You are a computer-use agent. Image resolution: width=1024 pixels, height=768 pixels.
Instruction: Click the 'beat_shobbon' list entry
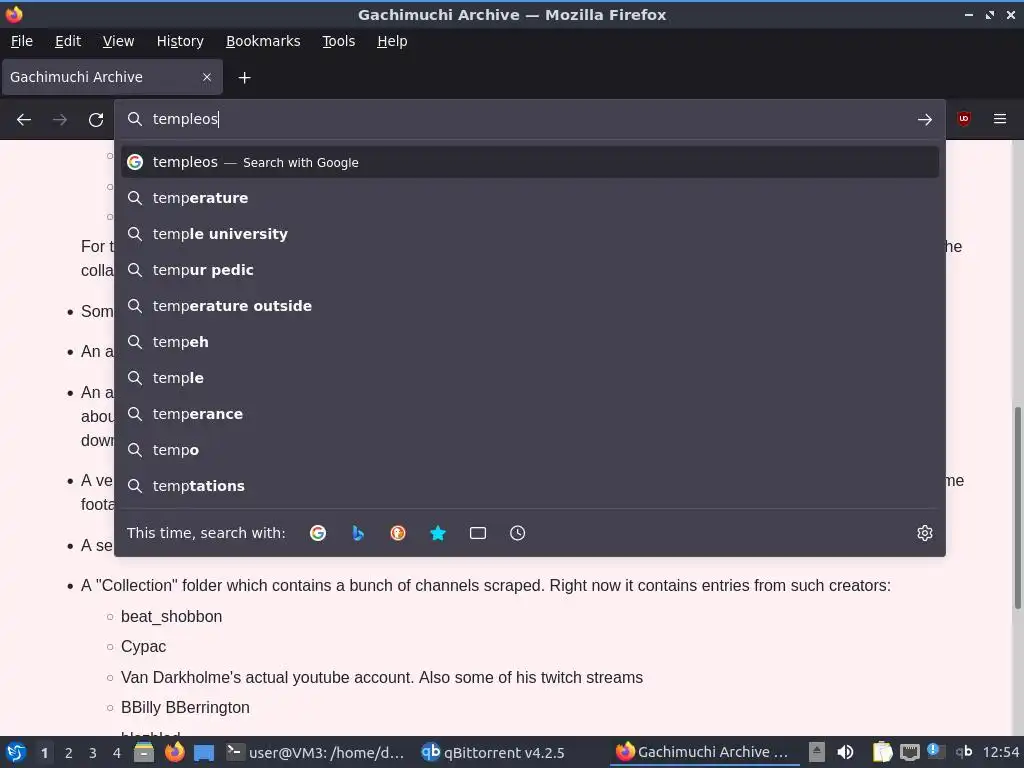(171, 616)
